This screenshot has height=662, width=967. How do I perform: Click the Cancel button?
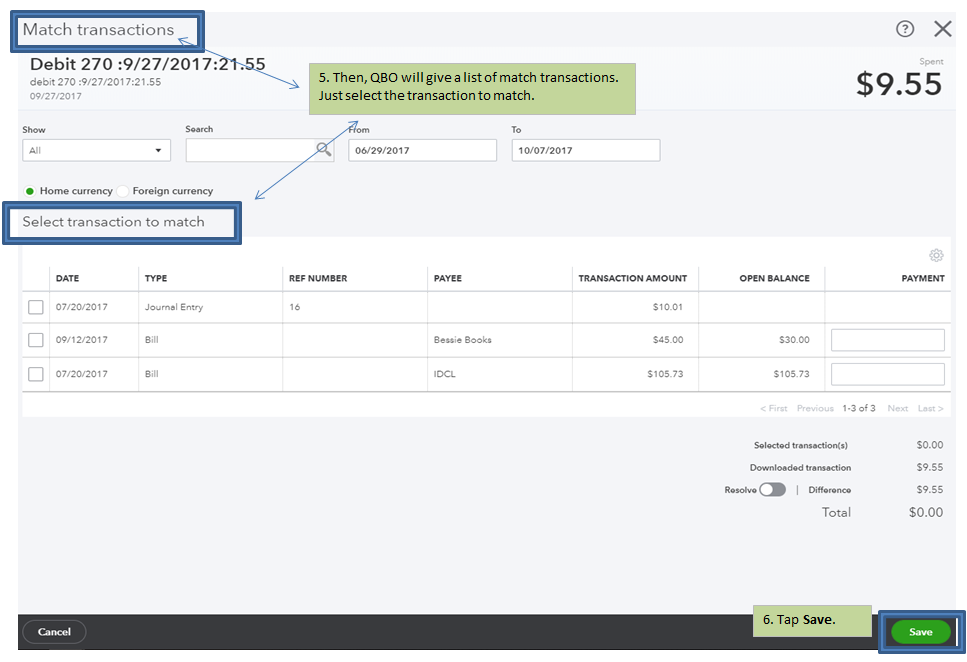[54, 632]
